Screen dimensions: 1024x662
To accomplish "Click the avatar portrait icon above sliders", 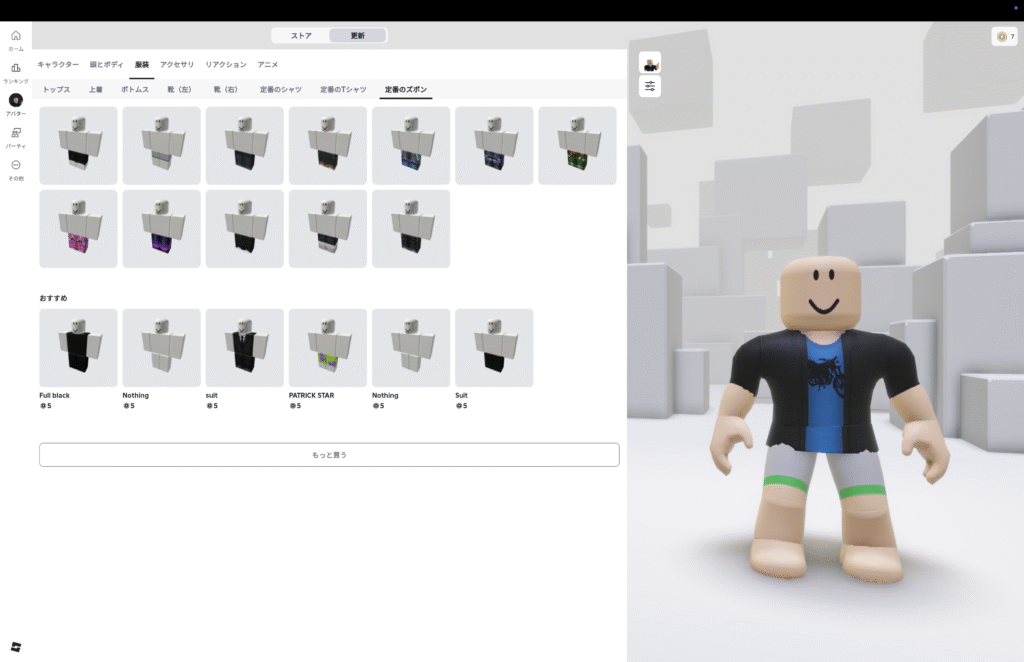I will [650, 63].
